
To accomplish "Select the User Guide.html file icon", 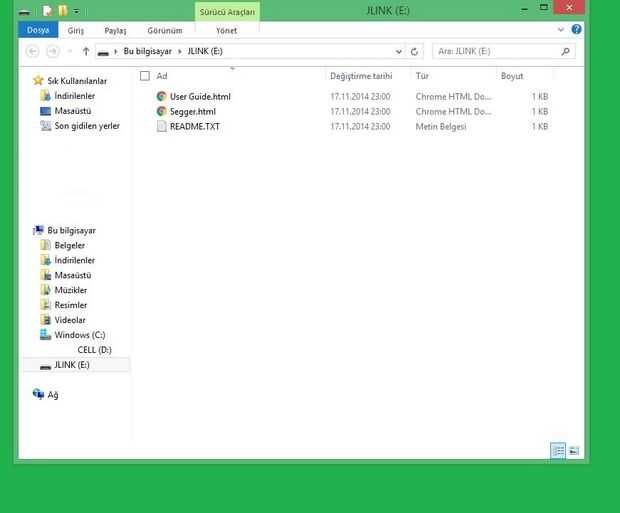I will pyautogui.click(x=161, y=97).
